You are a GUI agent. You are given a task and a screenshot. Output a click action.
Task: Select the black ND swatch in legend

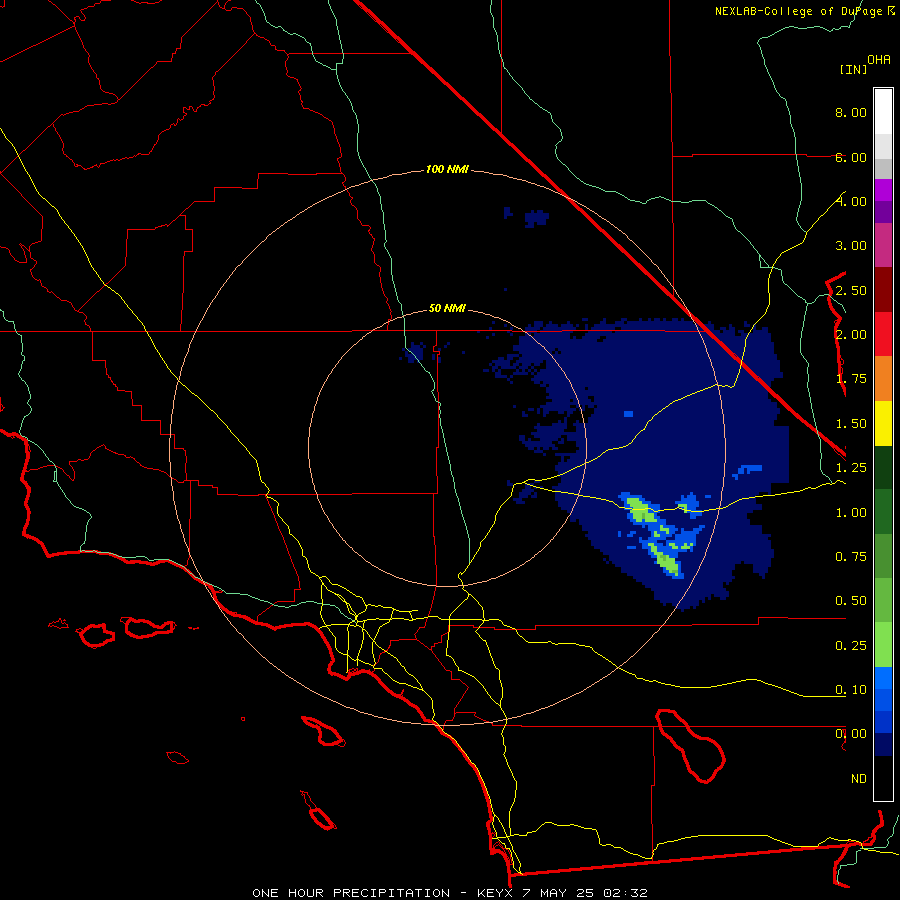883,778
